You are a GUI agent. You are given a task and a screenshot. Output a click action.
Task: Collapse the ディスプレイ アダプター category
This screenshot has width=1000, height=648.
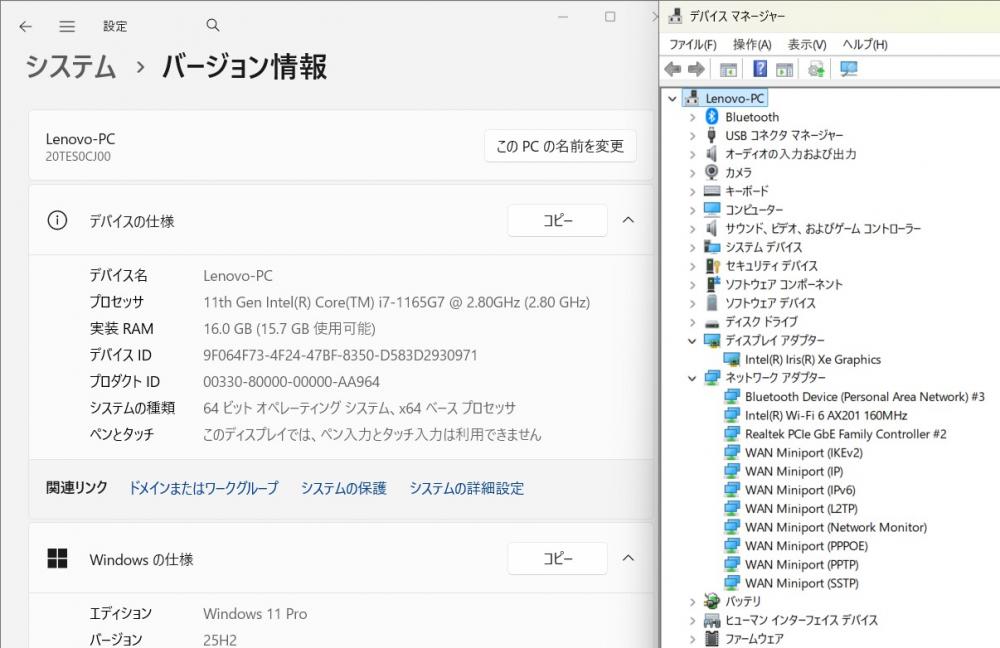[x=692, y=341]
